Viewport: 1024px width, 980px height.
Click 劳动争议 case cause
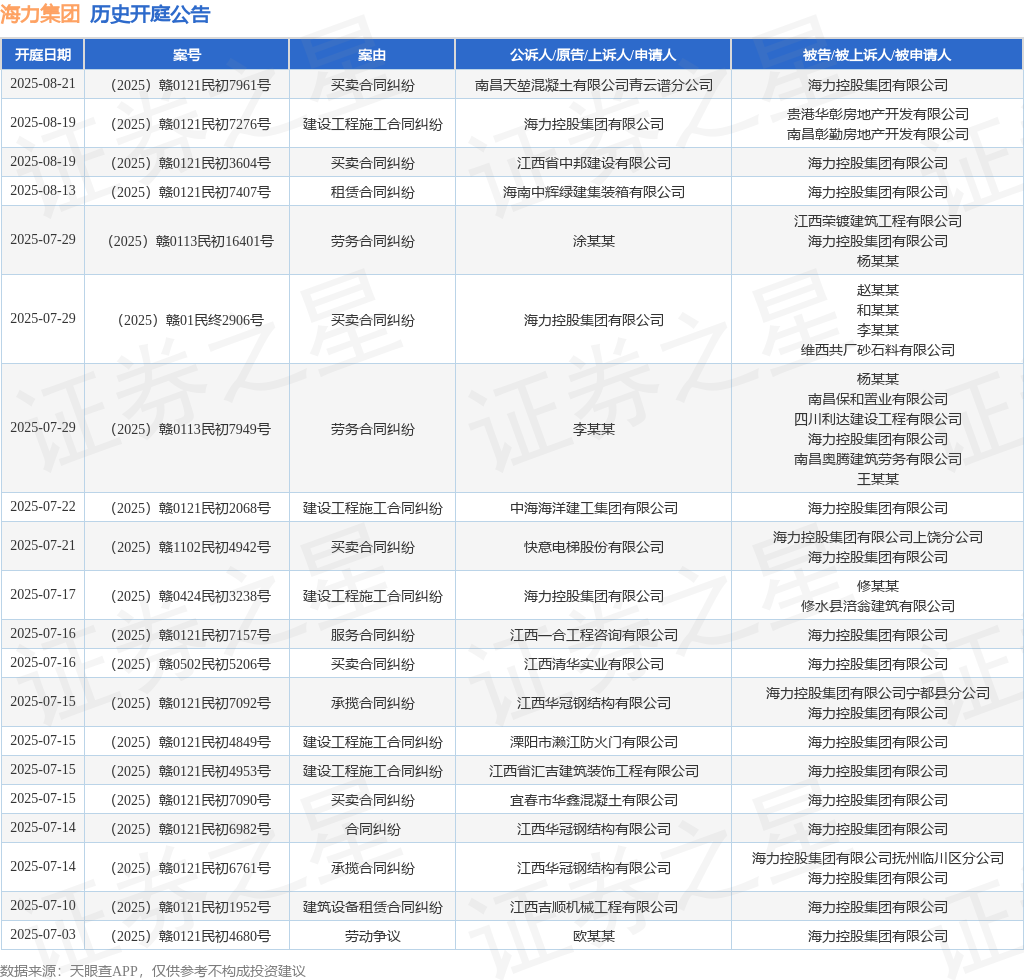click(372, 936)
